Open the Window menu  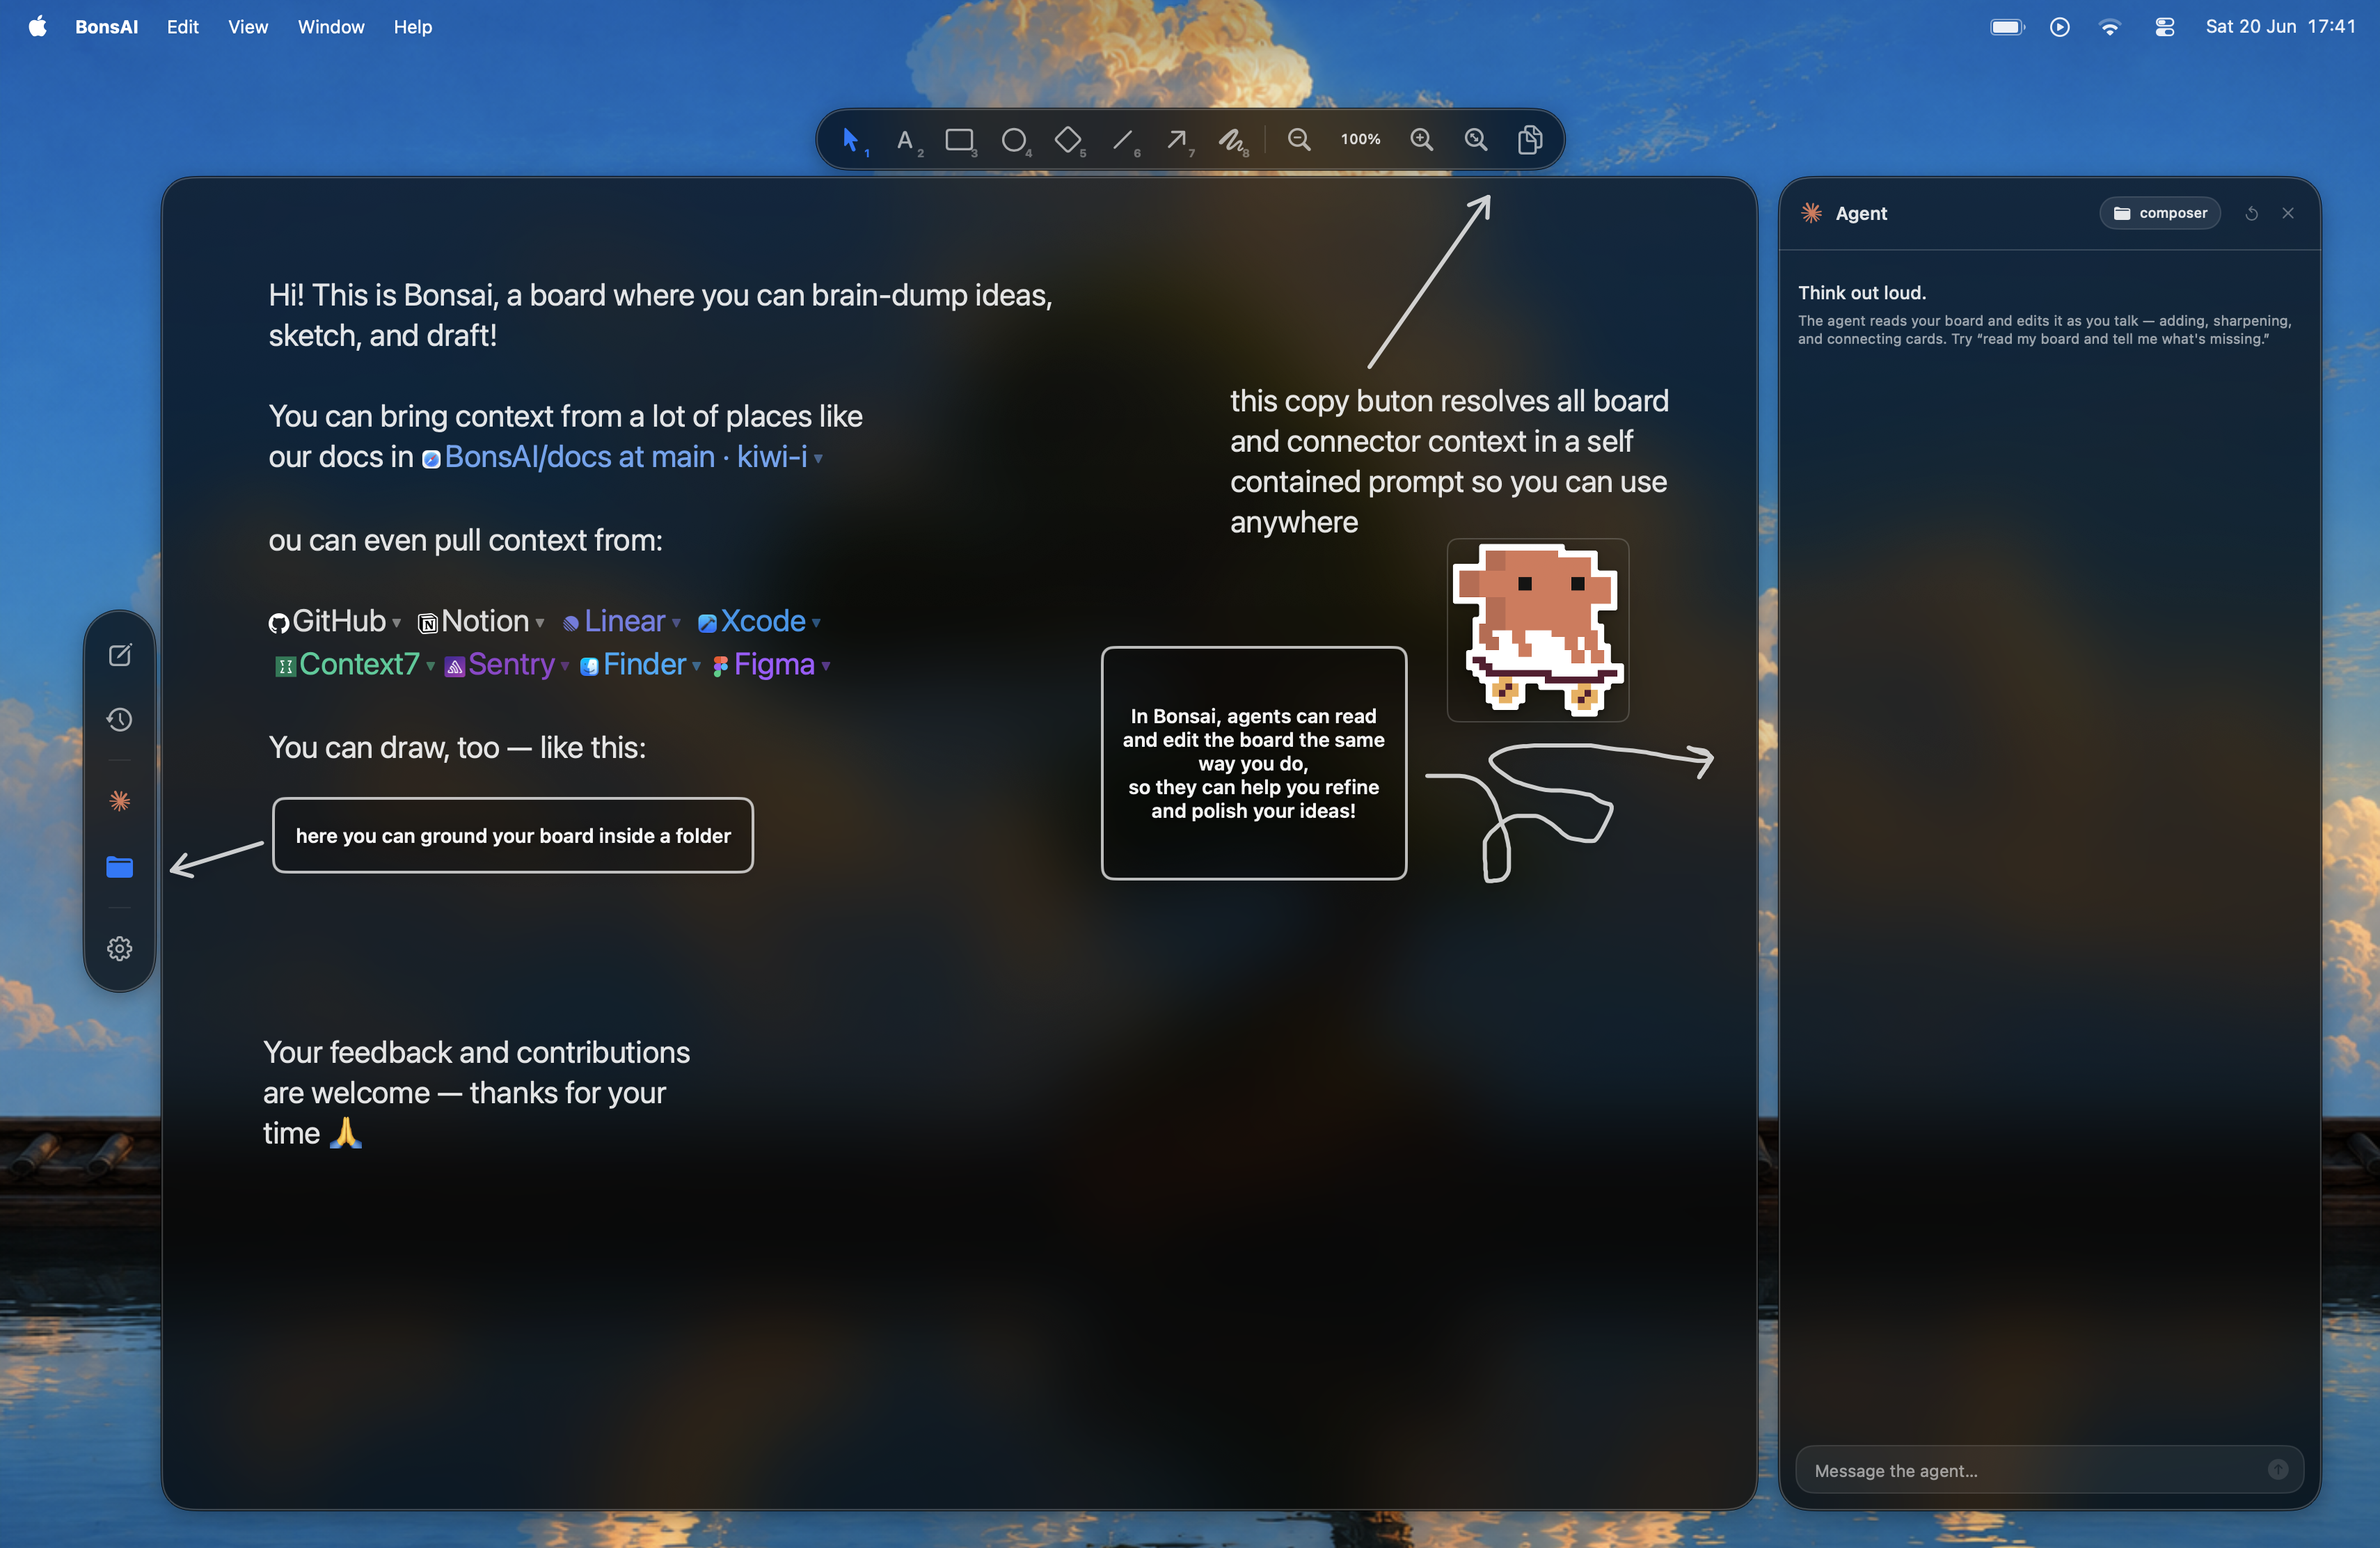tap(331, 27)
